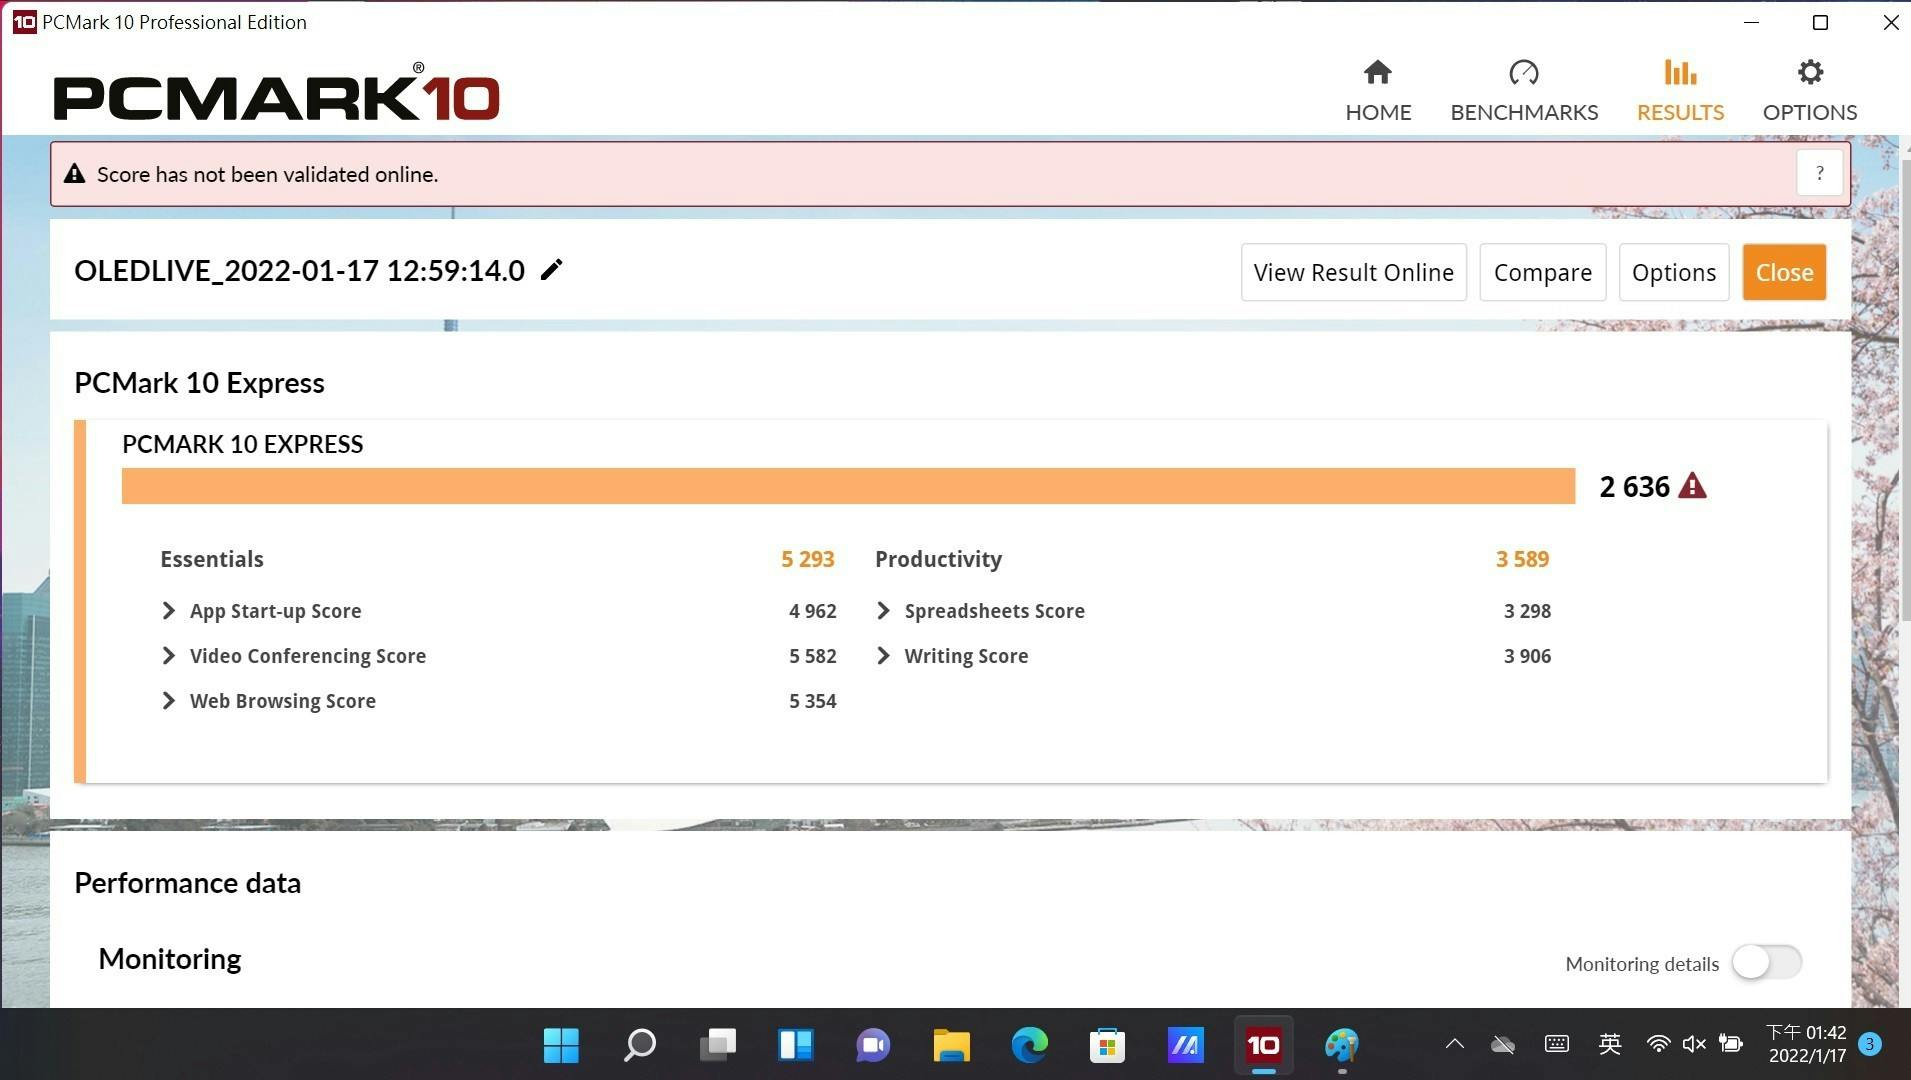Open Microsoft Store on taskbar
This screenshot has height=1080, width=1911.
1107,1046
